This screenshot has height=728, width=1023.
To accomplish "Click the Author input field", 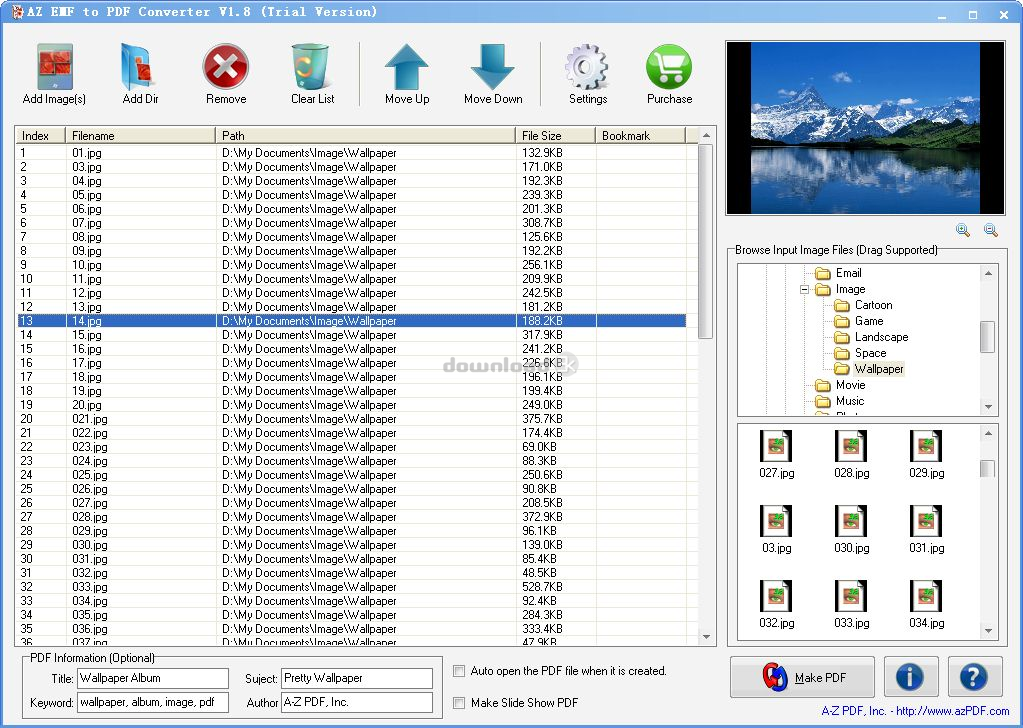I will pyautogui.click(x=357, y=703).
